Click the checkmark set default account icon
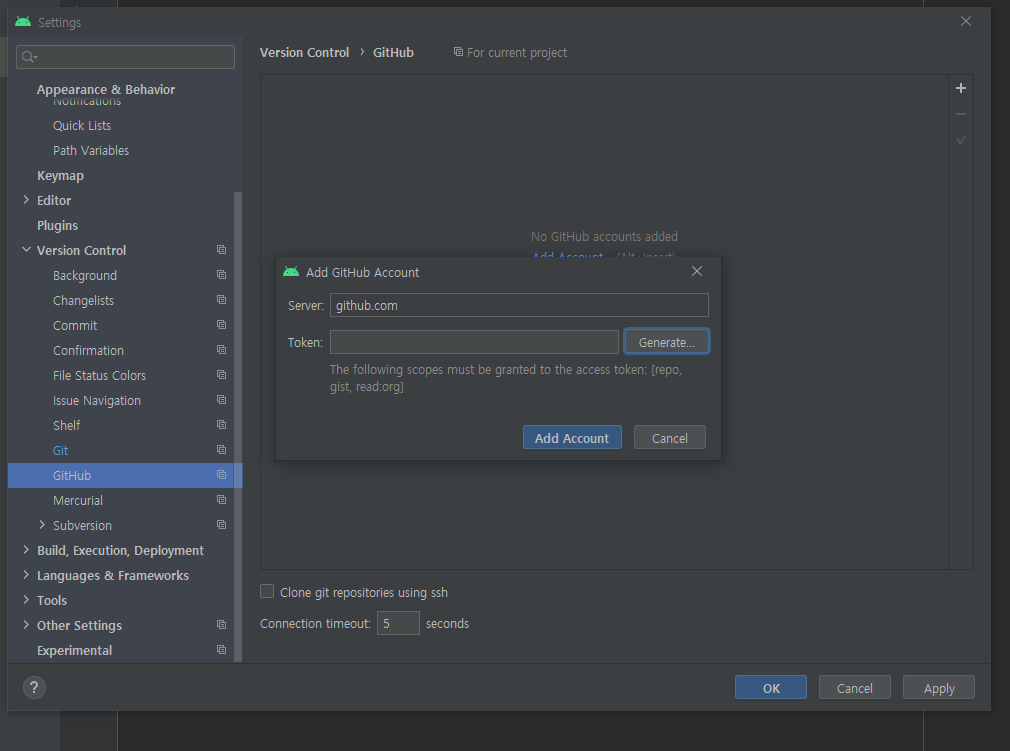This screenshot has width=1010, height=751. 960,140
